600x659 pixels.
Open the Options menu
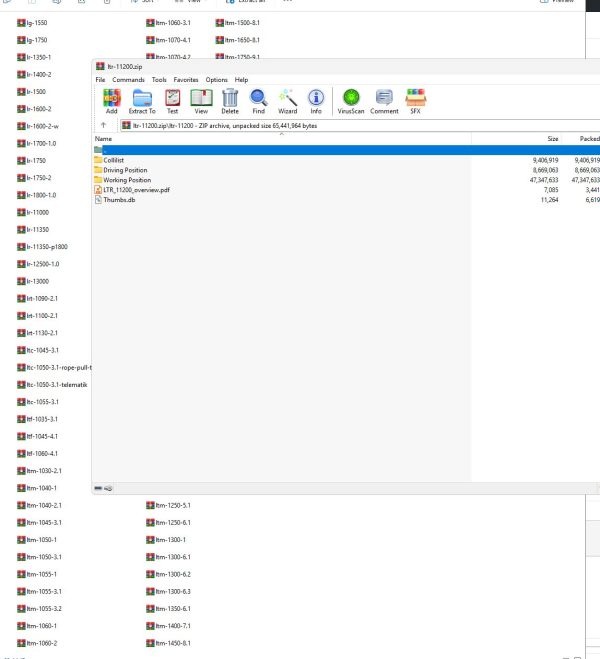click(x=216, y=80)
